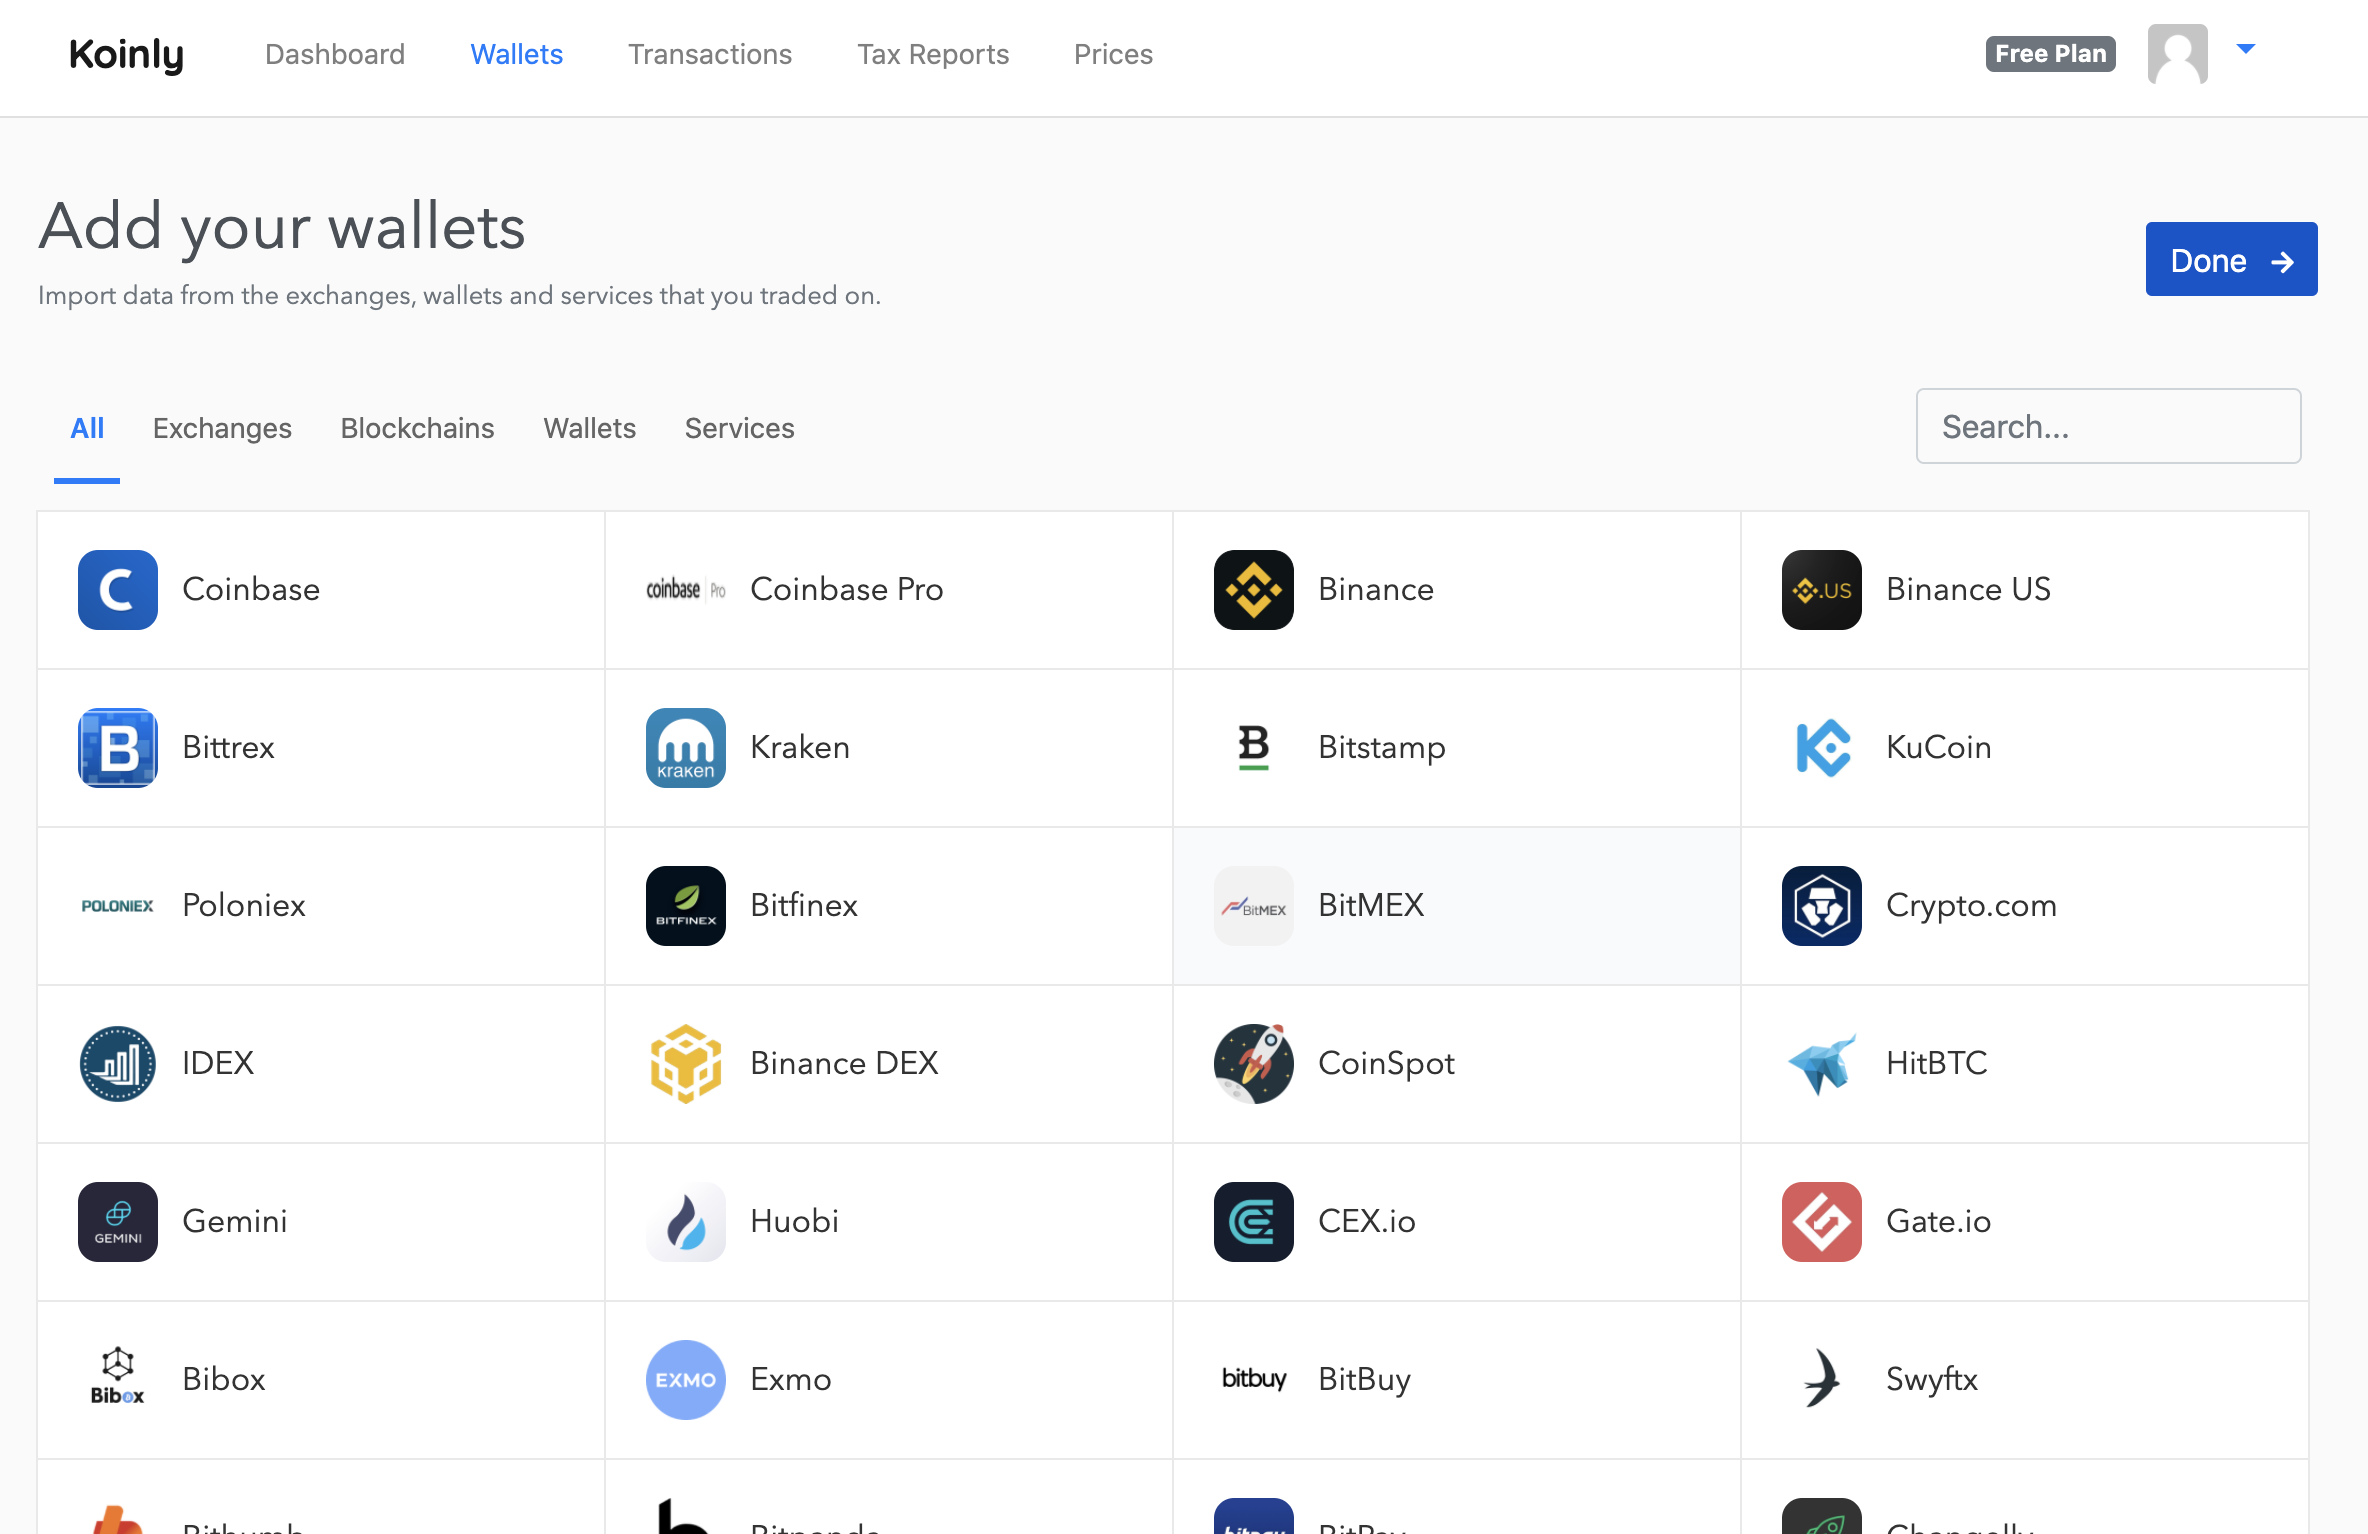Click the Gemini logo icon
The height and width of the screenshot is (1534, 2368).
click(x=118, y=1222)
